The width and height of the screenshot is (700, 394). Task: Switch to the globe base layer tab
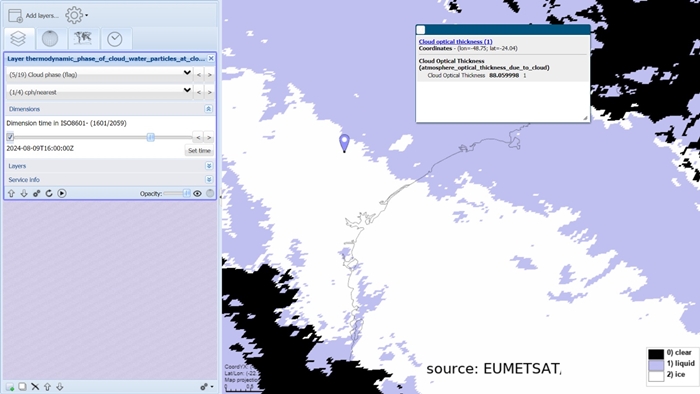50,39
